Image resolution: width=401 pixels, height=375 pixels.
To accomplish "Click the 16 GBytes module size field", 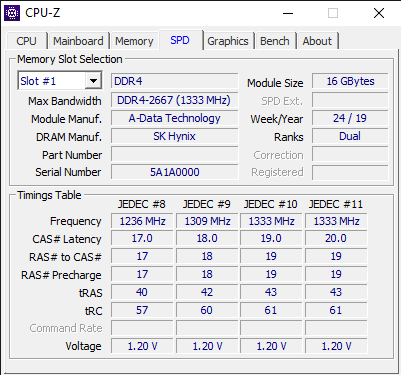I will (x=350, y=81).
